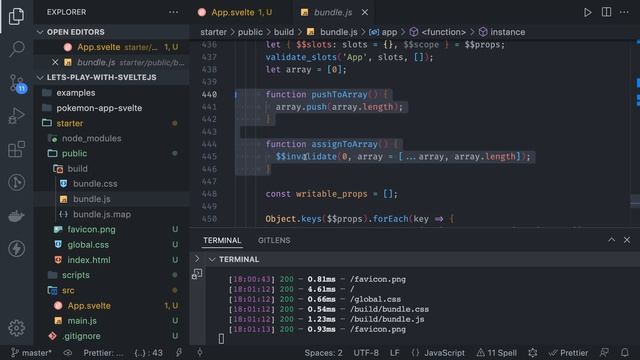Click the 'starter' breadcrumb segment
The height and width of the screenshot is (360, 640).
[213, 32]
